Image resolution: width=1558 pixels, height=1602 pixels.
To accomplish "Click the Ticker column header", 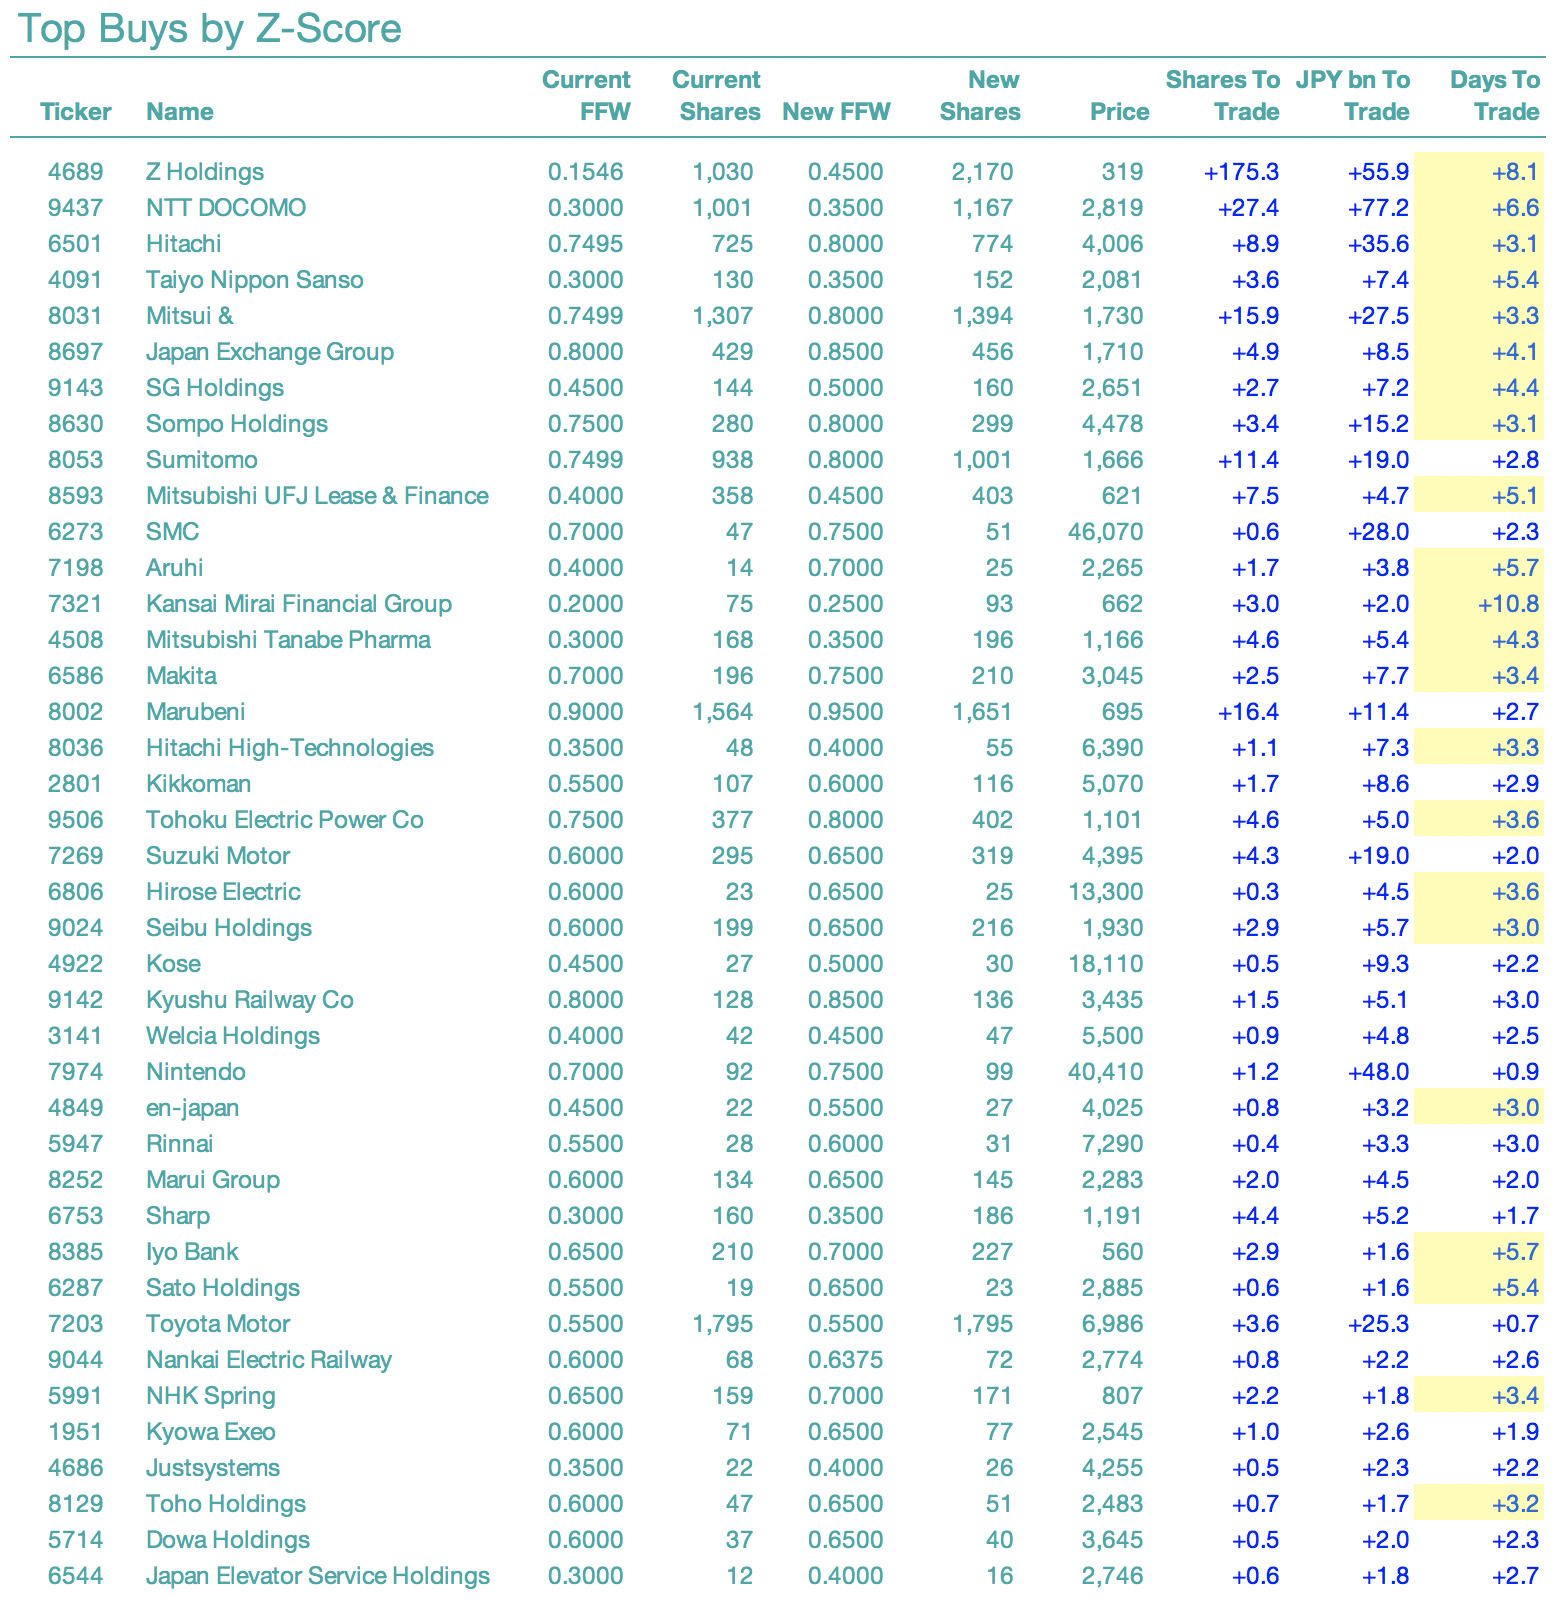I will tap(75, 111).
